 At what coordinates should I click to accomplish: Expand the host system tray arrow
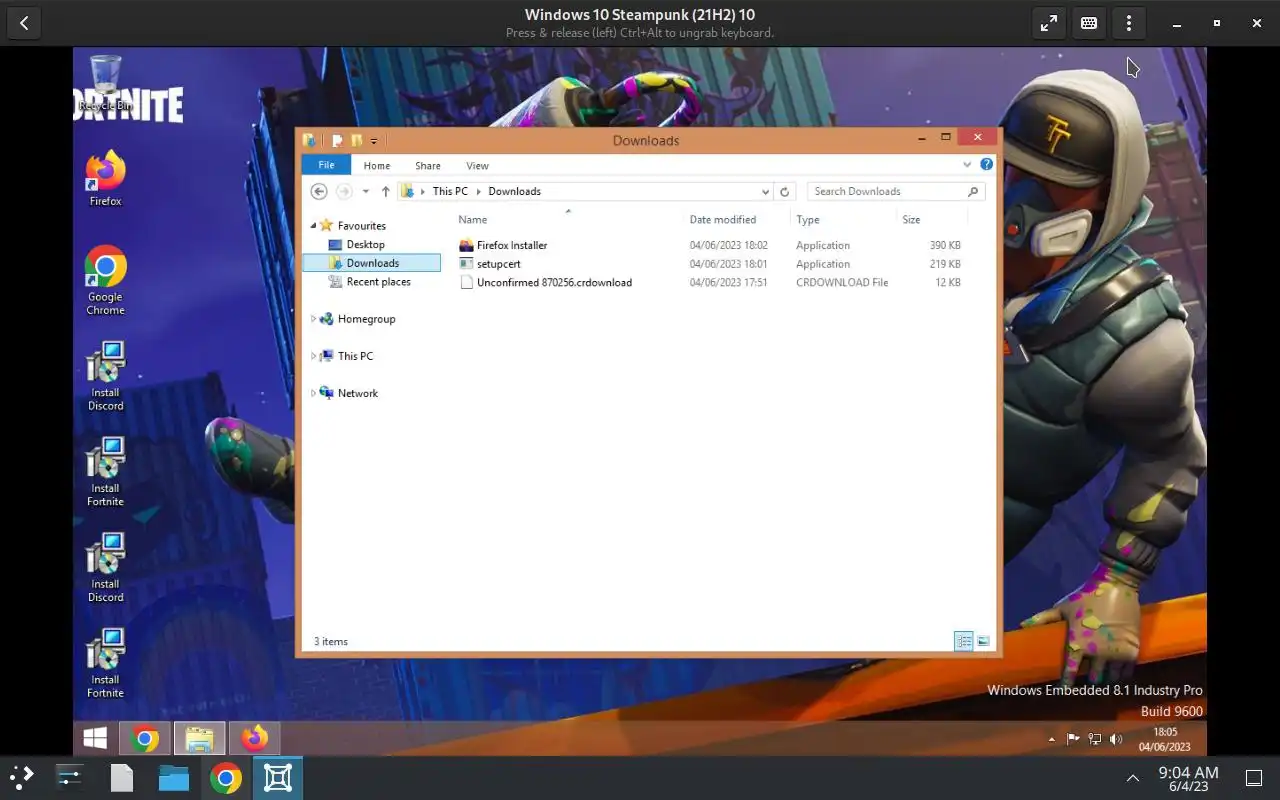pyautogui.click(x=1133, y=778)
